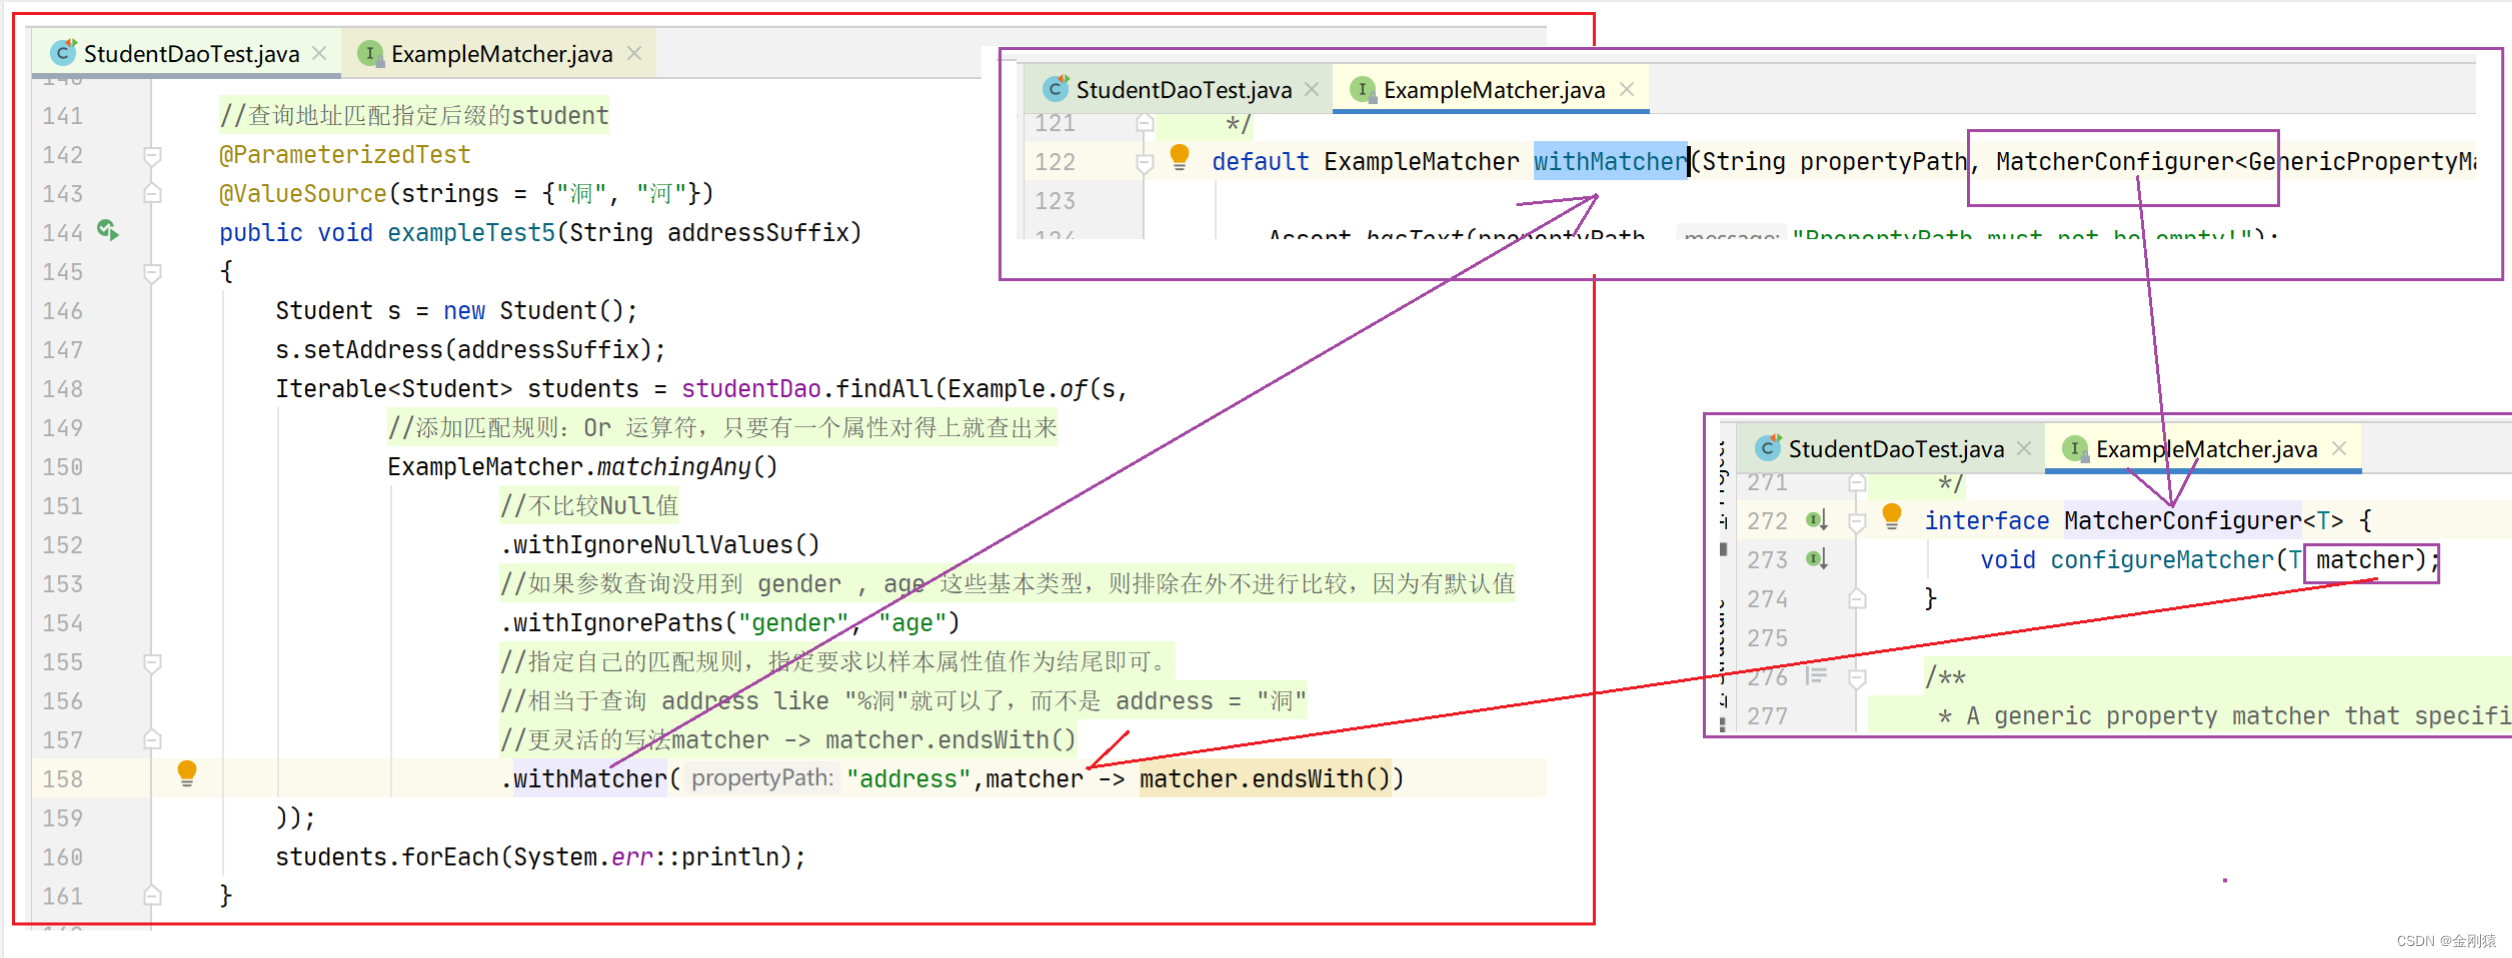2512x958 pixels.
Task: Close the ExampleMatcher.java tab above line 271
Action: tap(2339, 448)
